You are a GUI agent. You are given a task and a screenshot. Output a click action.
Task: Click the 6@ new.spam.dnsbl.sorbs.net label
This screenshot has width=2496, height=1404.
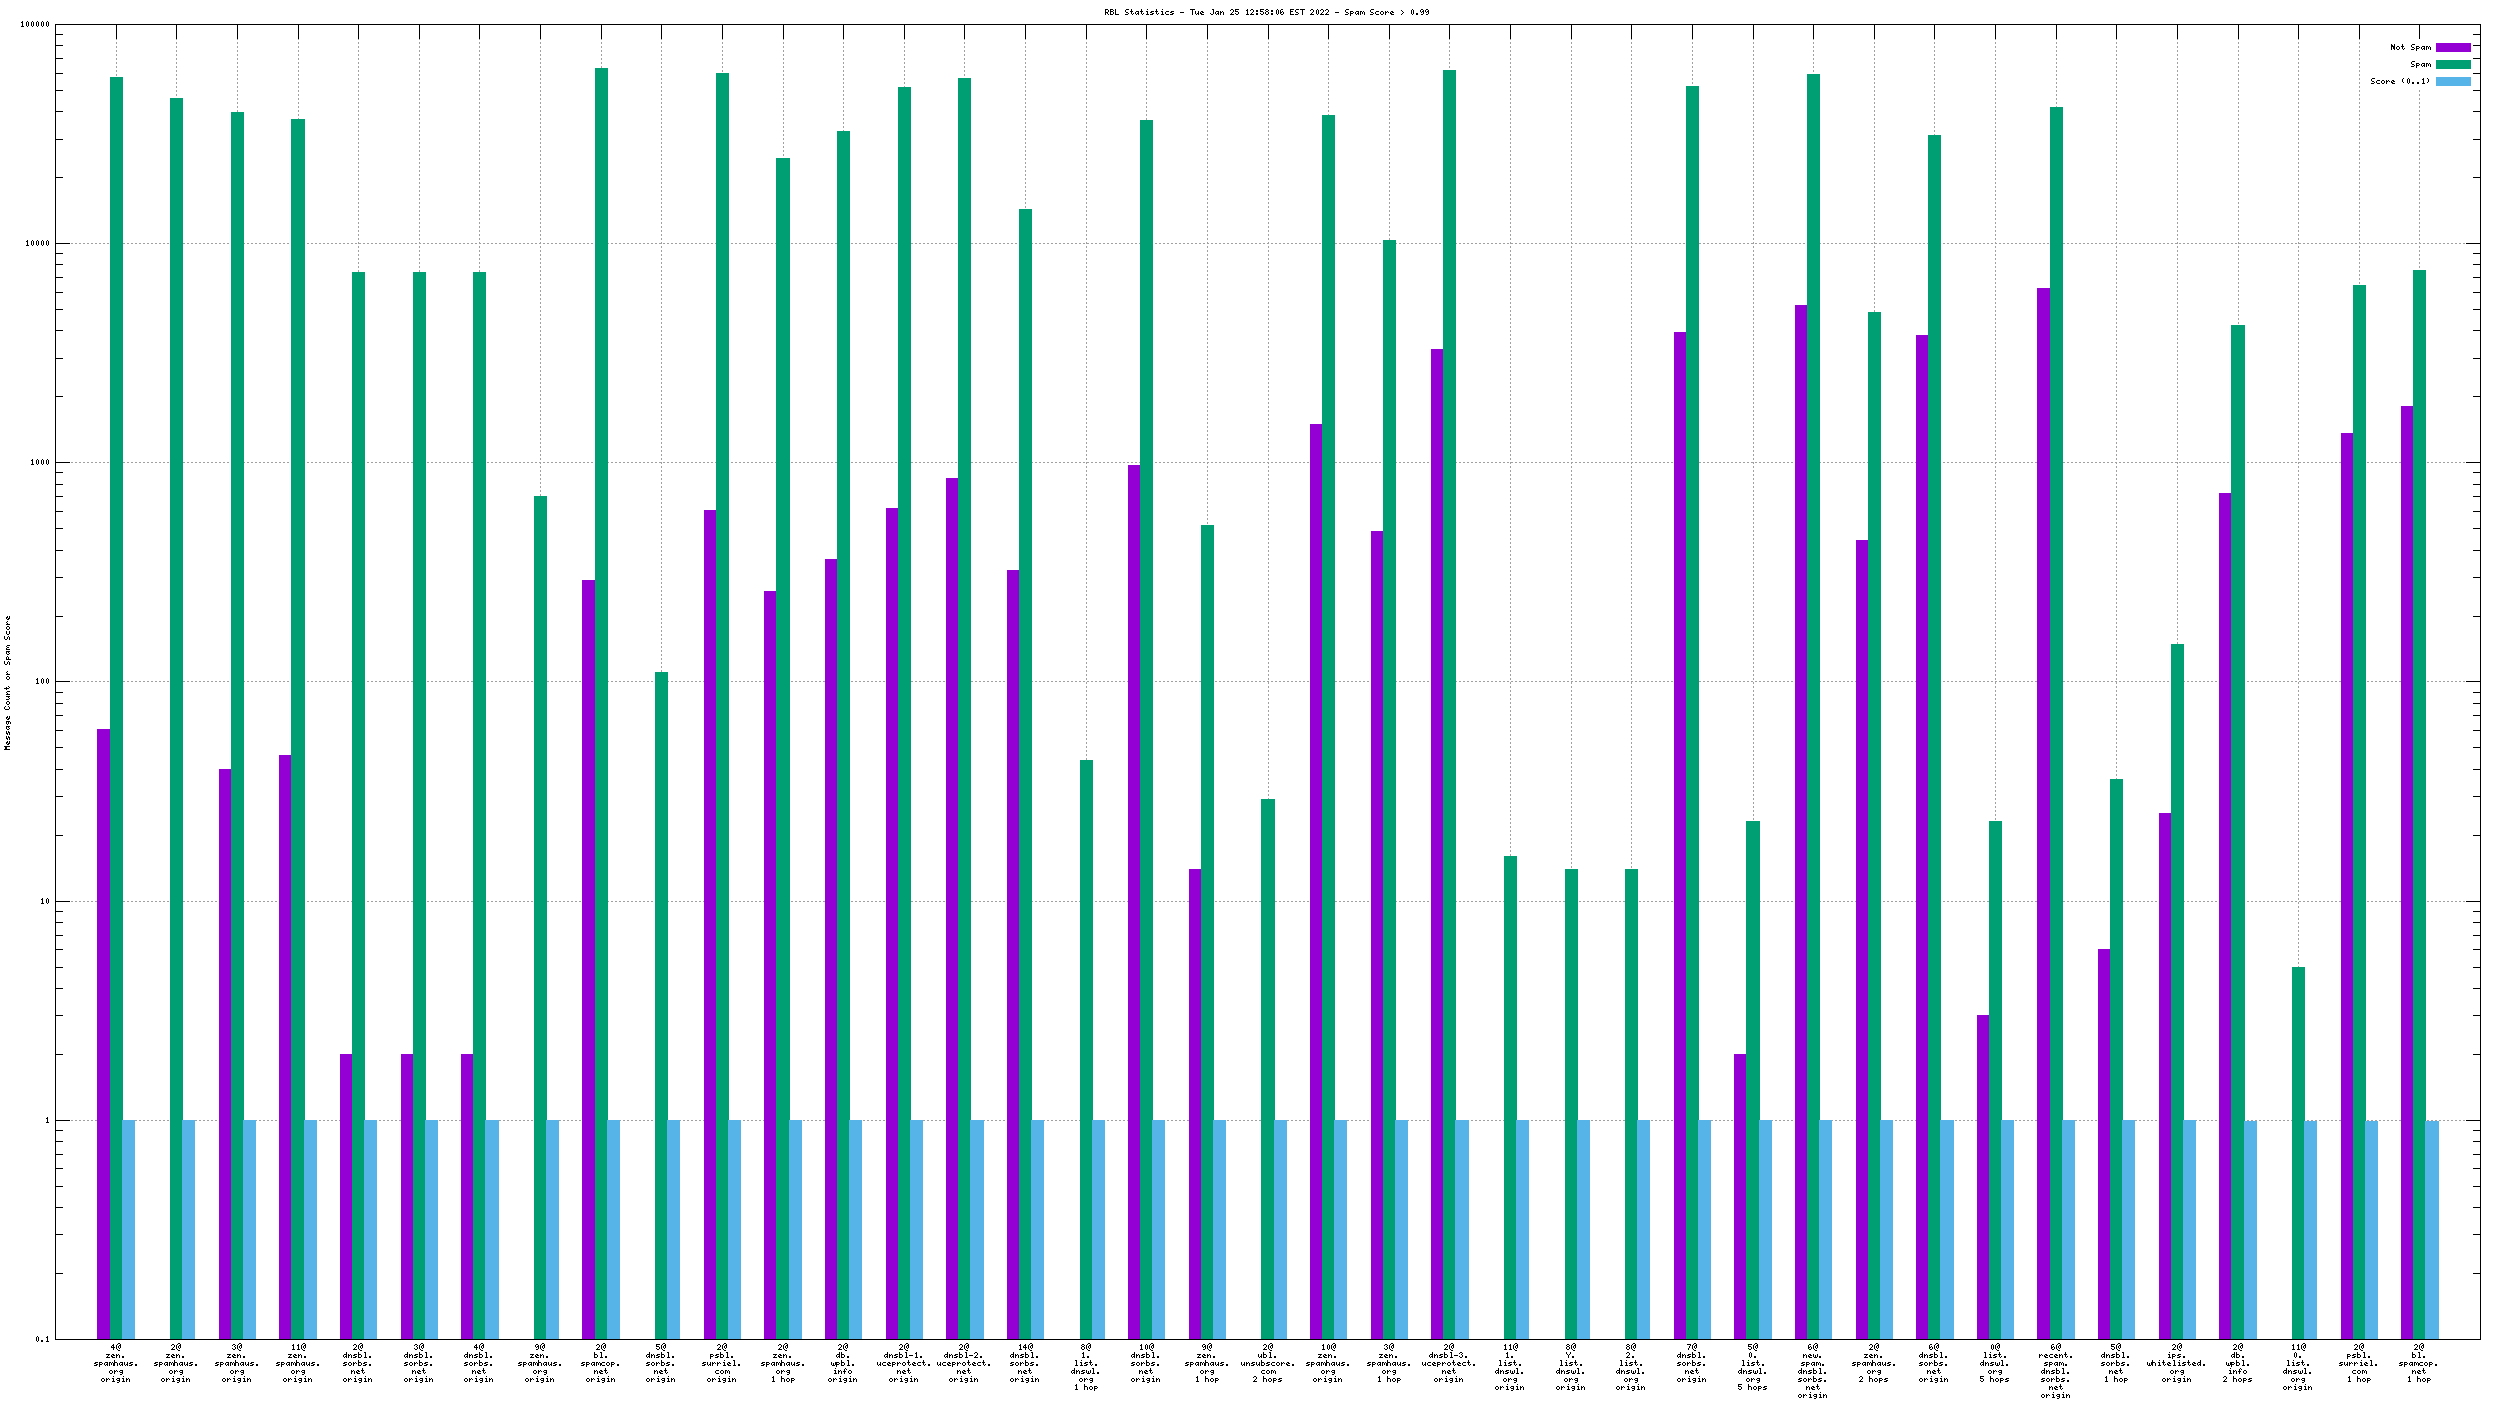click(1813, 1371)
